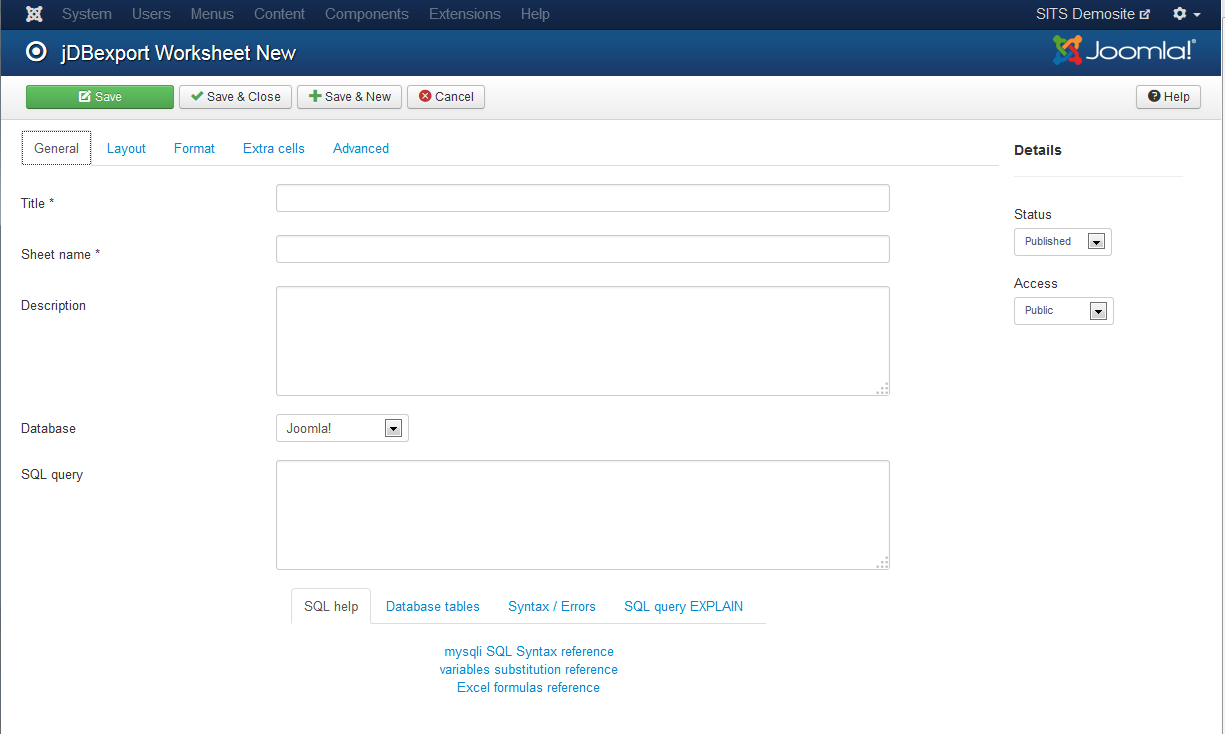Click the green Save button

coord(100,97)
